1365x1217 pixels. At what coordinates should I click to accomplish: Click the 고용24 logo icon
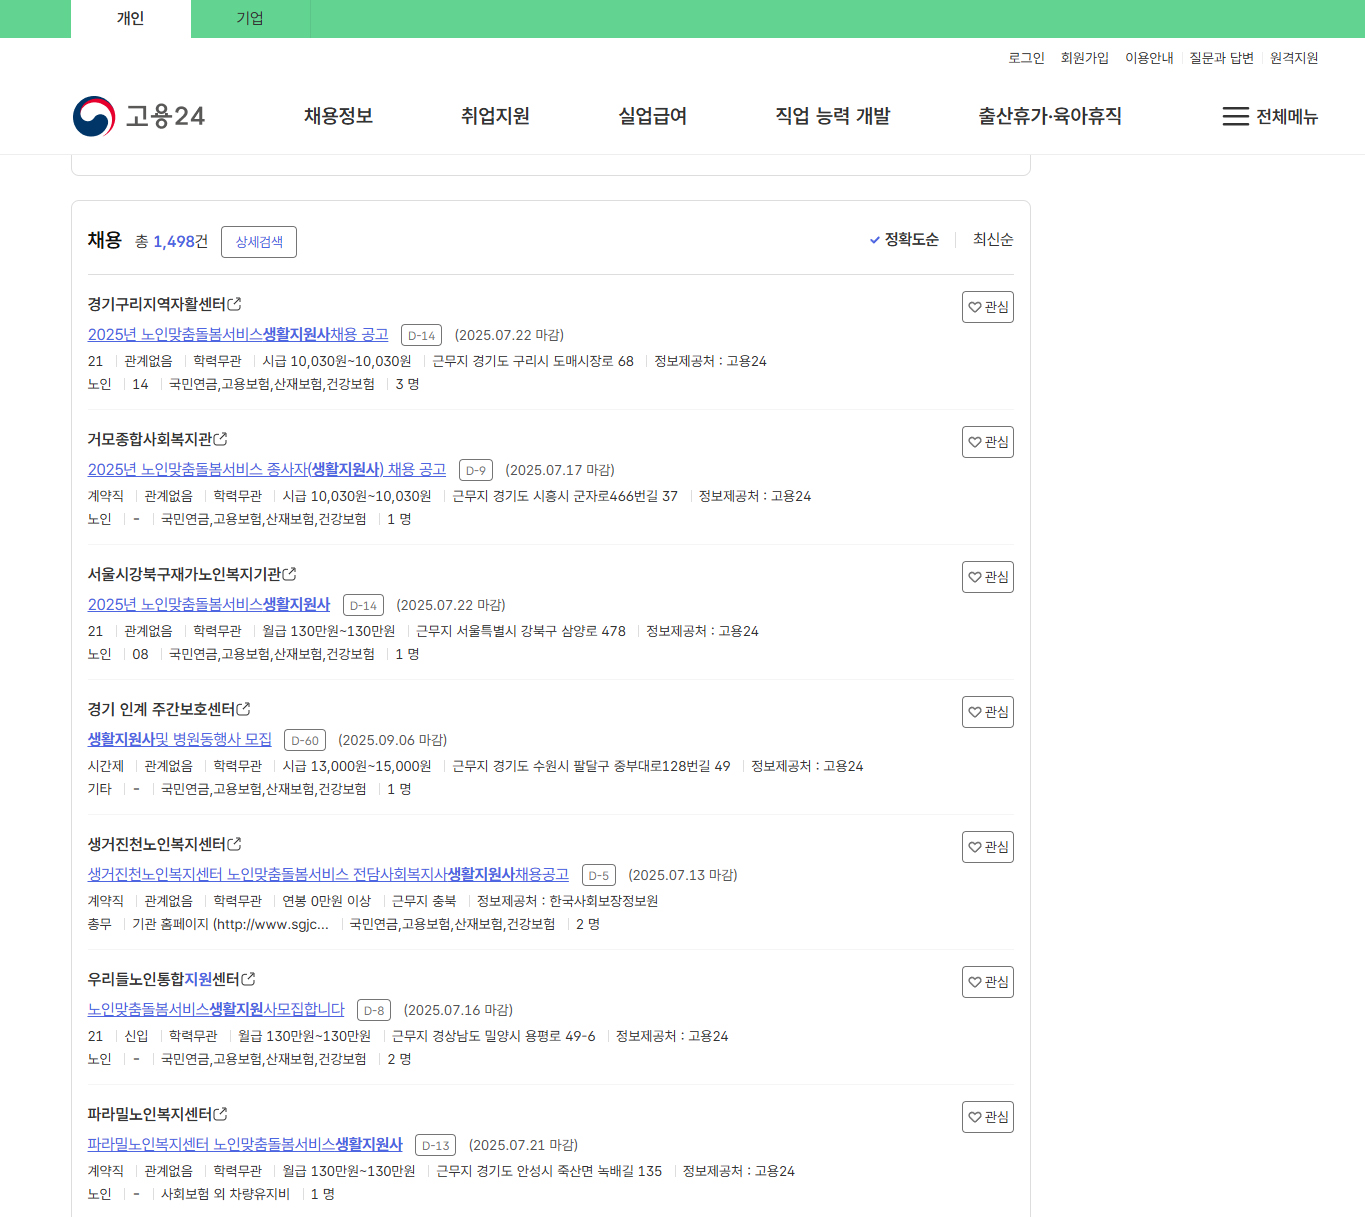pyautogui.click(x=93, y=115)
